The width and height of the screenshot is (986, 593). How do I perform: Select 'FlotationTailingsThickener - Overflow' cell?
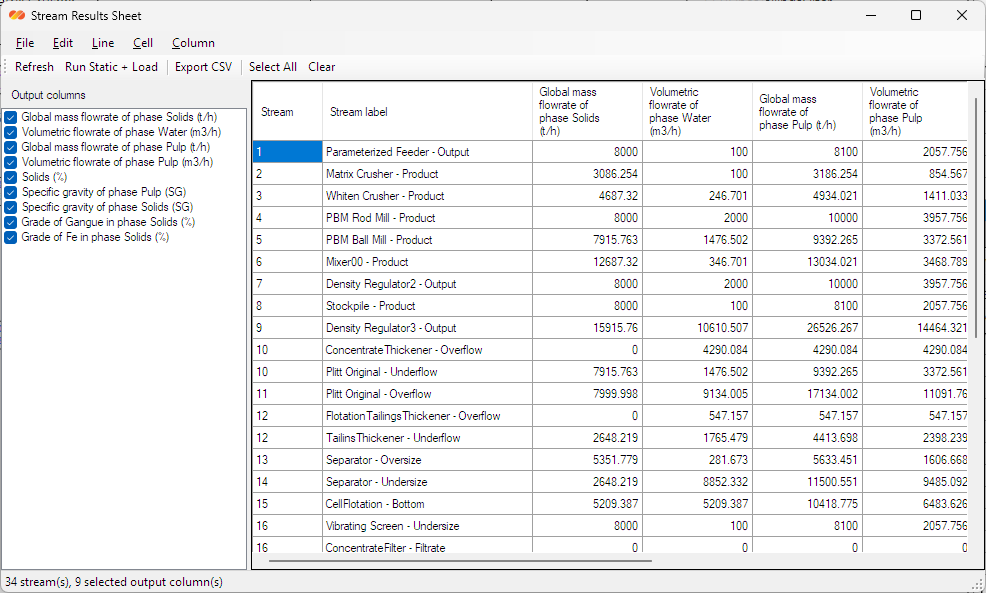tap(427, 416)
